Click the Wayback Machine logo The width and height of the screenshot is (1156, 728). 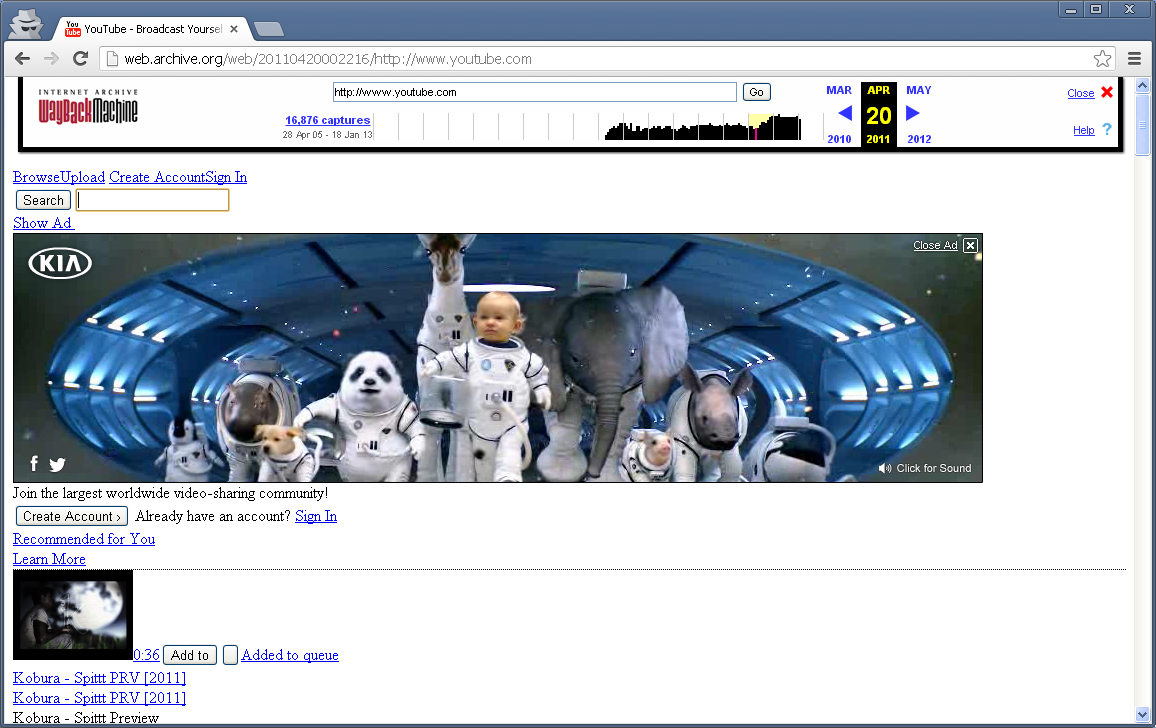tap(88, 108)
